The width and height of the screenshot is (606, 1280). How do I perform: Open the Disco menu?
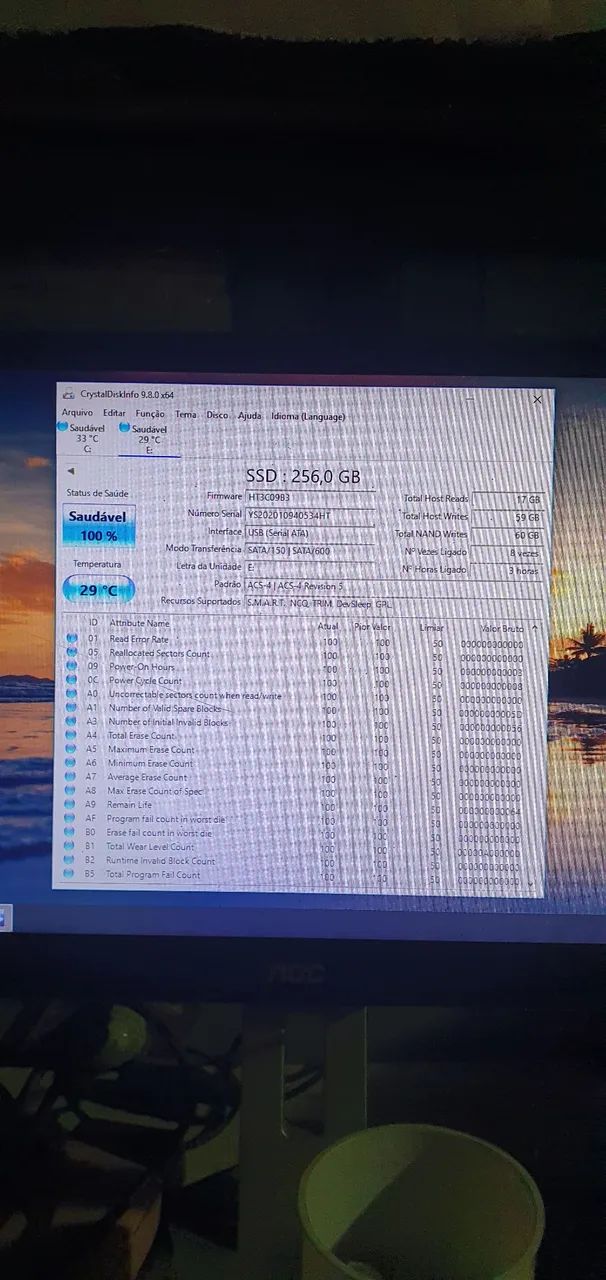(x=217, y=415)
